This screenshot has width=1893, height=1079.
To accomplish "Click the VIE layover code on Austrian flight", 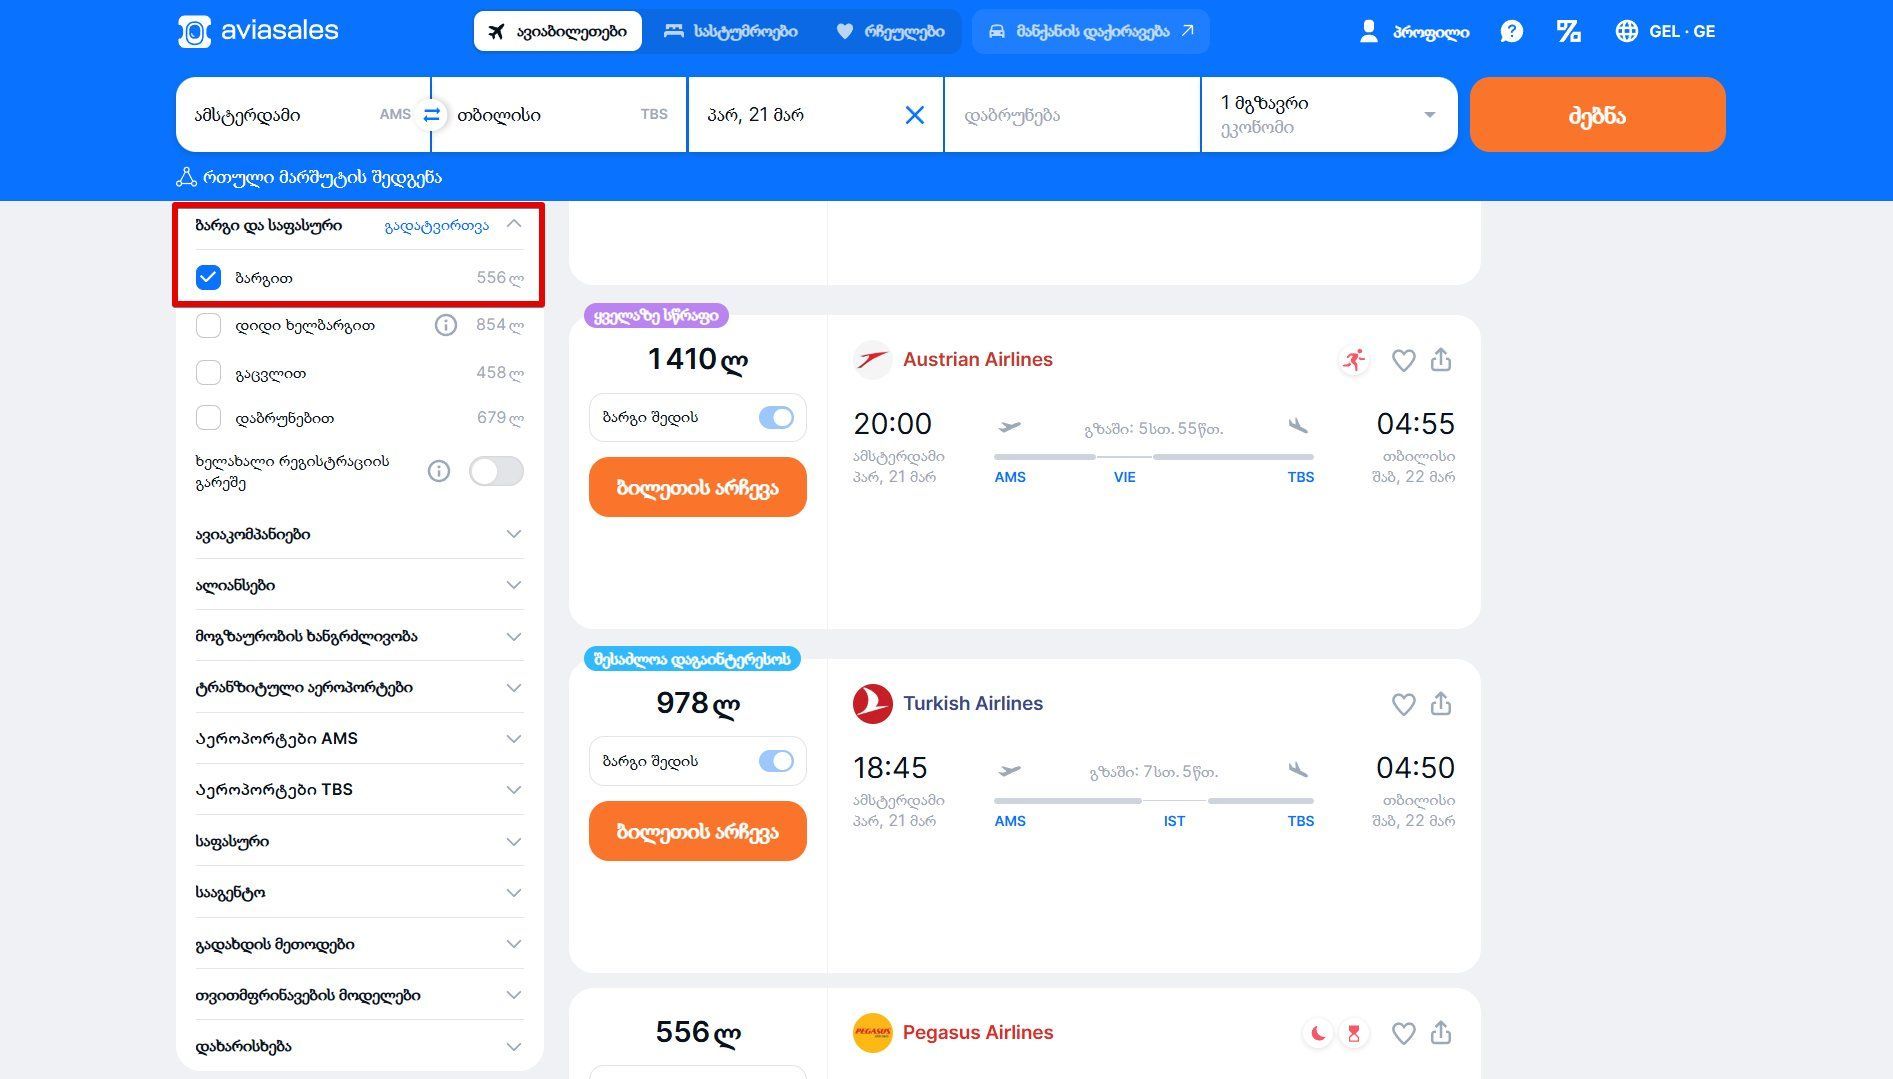I will (x=1124, y=477).
